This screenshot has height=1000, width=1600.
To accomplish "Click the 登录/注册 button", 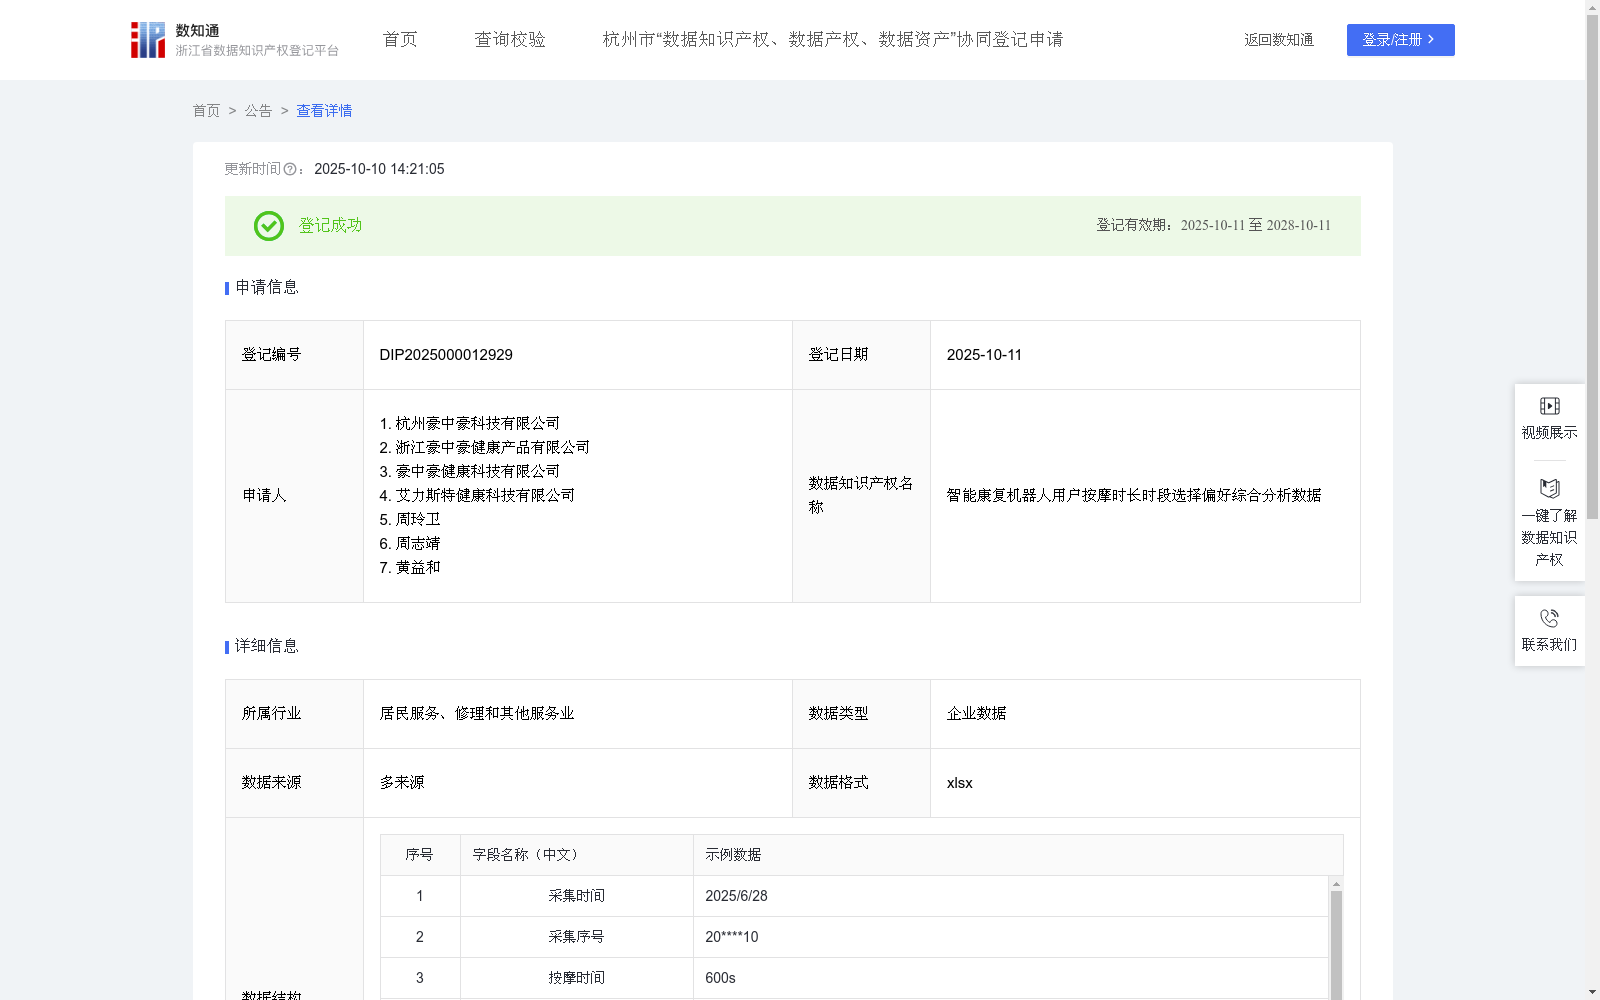I will [x=1400, y=40].
